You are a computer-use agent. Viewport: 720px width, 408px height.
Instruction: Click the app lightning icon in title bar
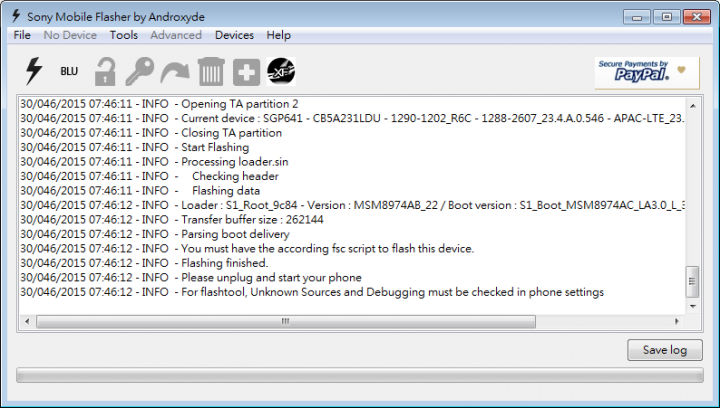tap(16, 16)
